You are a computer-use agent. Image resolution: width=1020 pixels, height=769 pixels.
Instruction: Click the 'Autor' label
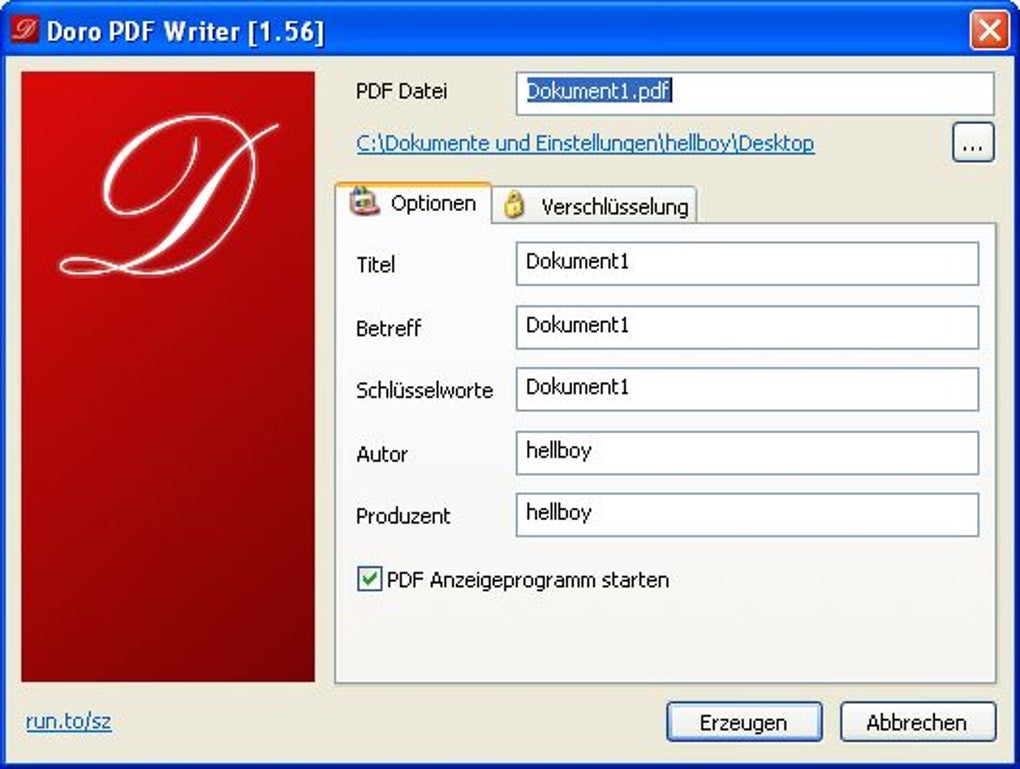[382, 453]
